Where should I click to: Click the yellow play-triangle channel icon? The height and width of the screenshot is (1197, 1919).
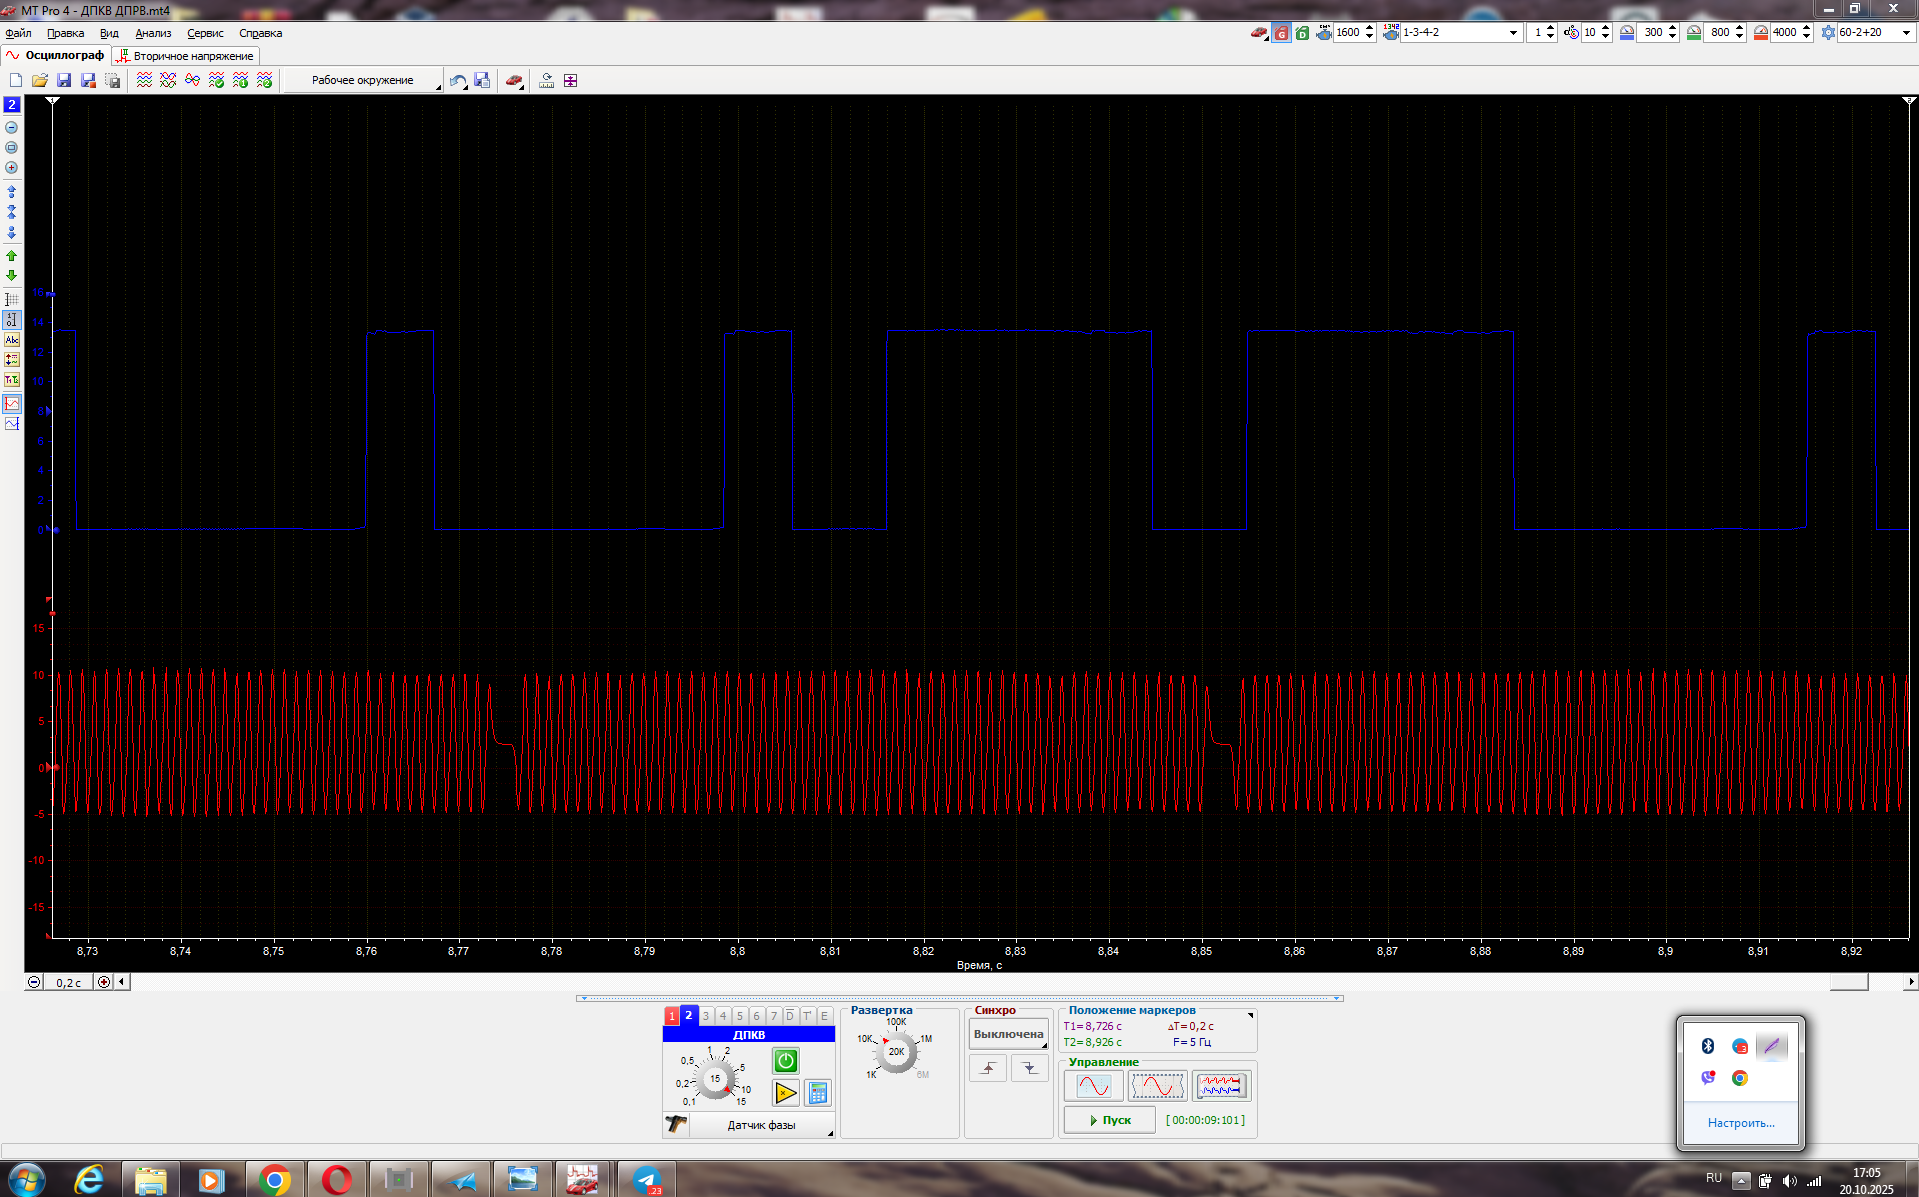pyautogui.click(x=785, y=1093)
